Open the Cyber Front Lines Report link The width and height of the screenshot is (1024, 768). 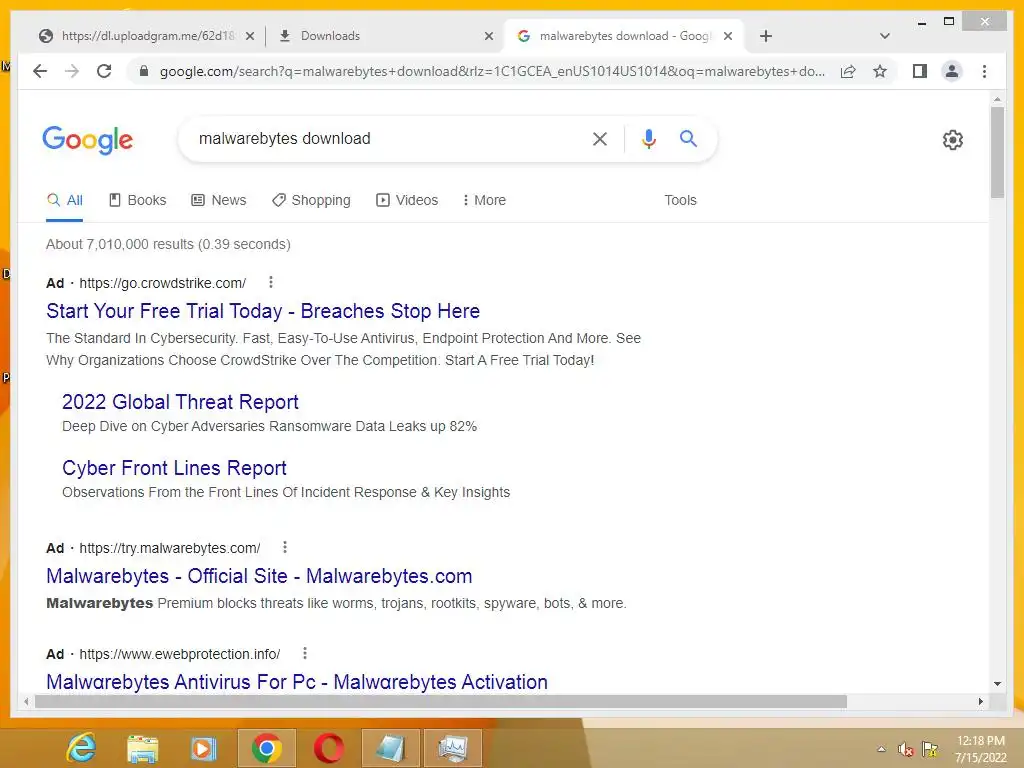(174, 468)
